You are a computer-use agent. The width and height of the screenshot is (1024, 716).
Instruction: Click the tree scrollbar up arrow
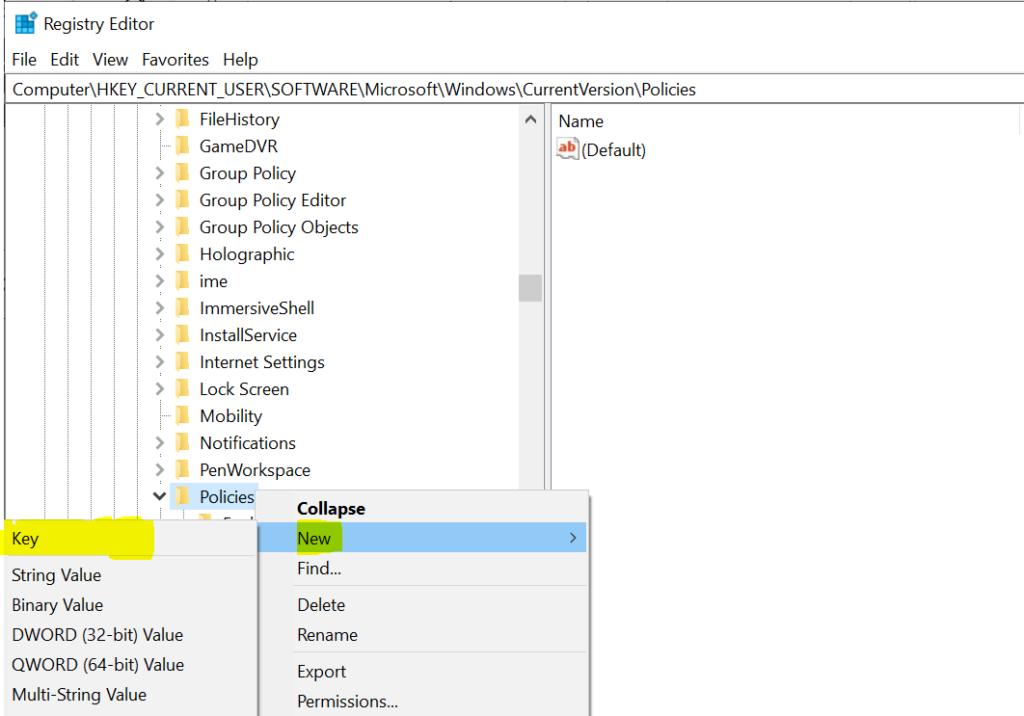coord(530,119)
